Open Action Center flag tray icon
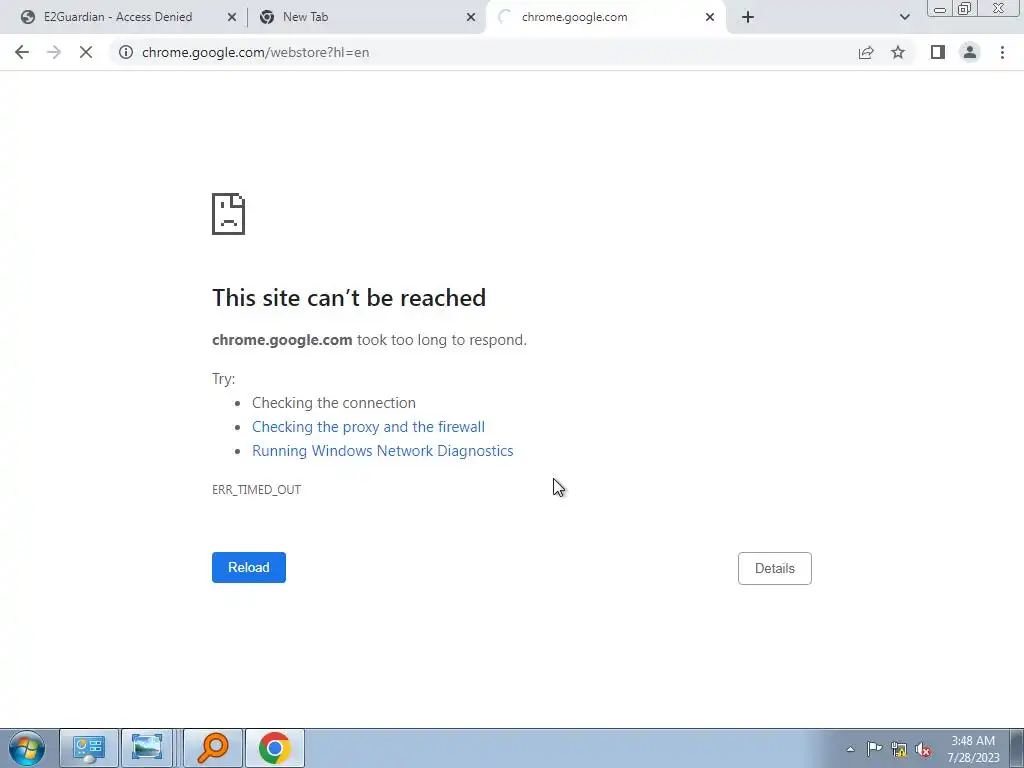This screenshot has width=1024, height=768. click(x=874, y=749)
